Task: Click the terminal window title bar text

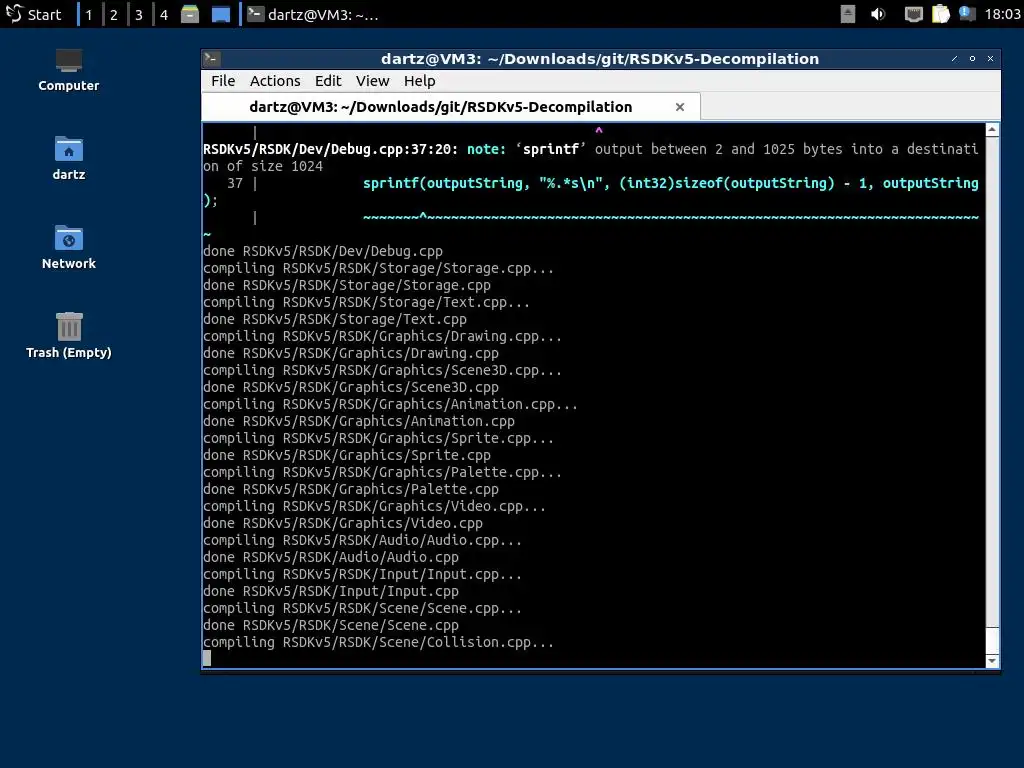Action: (600, 59)
